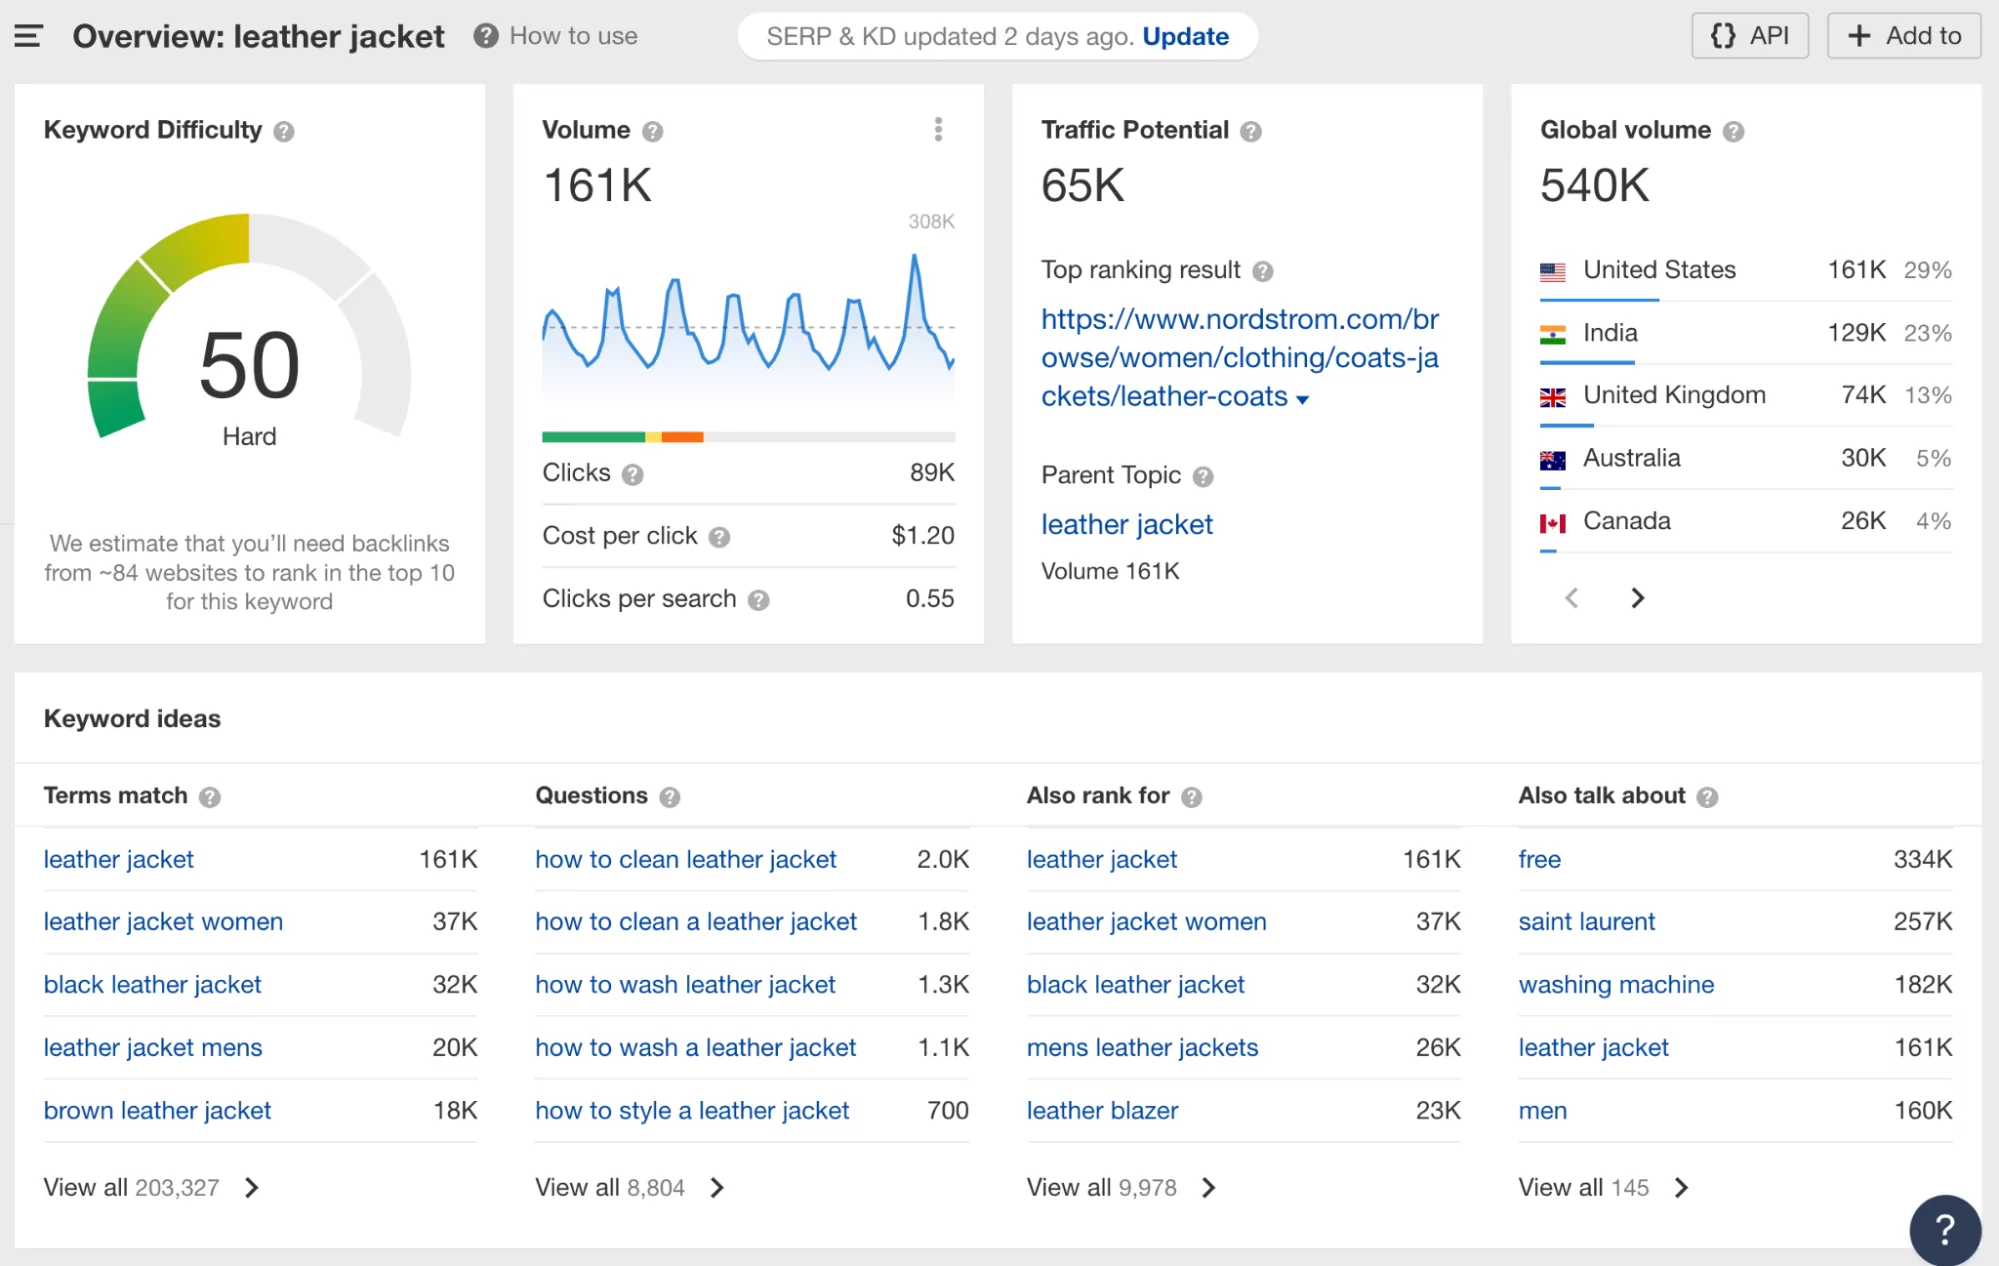Viewport: 1999px width, 1266px height.
Task: Open the Volume card options menu
Action: (938, 129)
